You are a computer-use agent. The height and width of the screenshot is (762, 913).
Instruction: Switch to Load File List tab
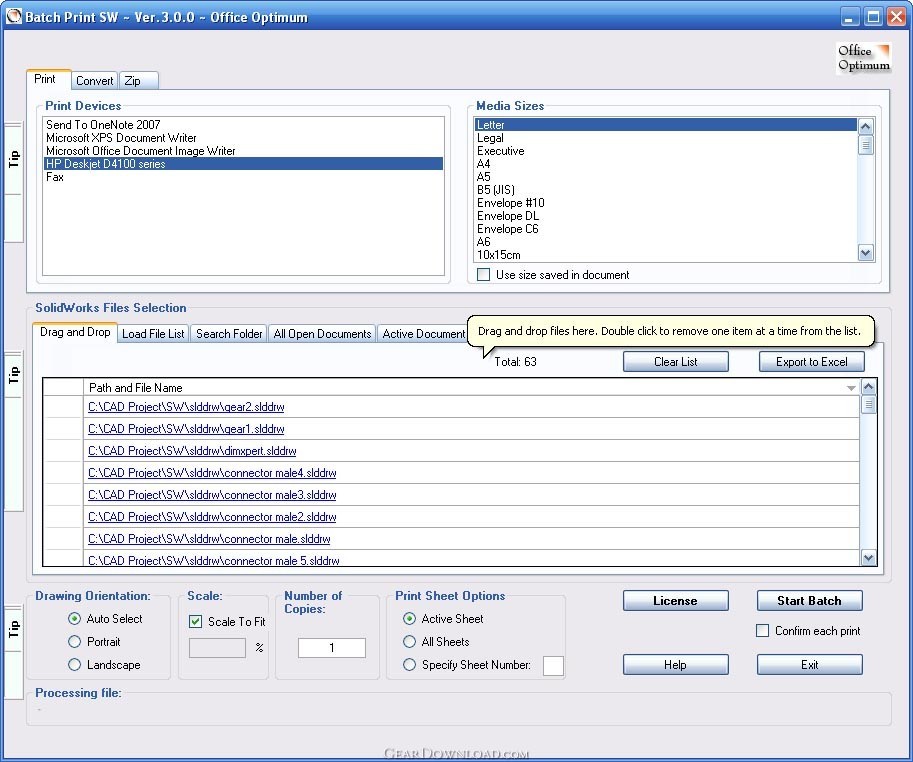pyautogui.click(x=153, y=334)
